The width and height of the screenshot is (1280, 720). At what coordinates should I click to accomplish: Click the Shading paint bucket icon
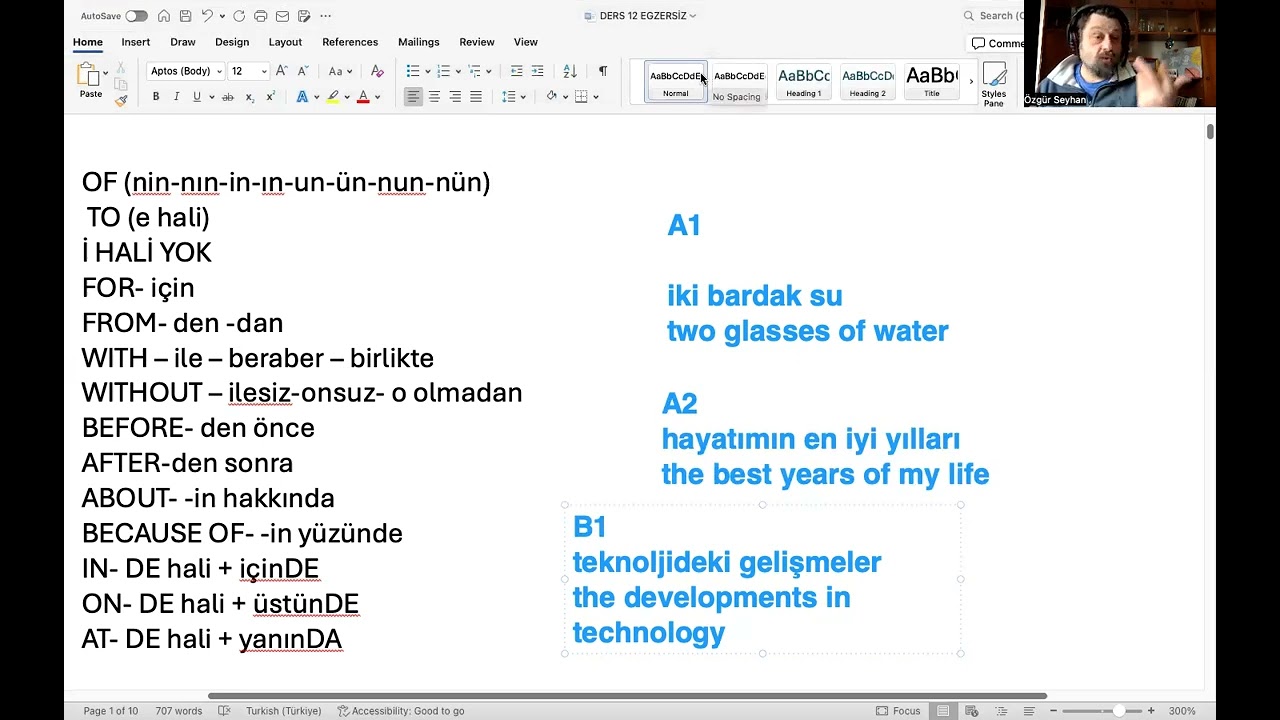tap(551, 97)
